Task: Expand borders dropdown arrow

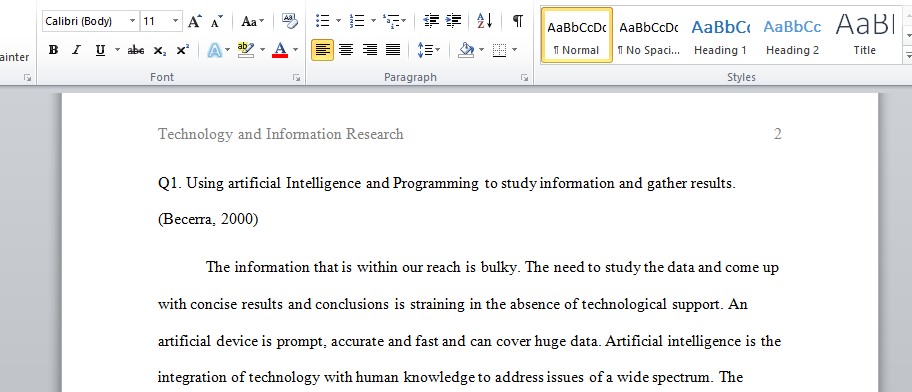Action: click(514, 50)
